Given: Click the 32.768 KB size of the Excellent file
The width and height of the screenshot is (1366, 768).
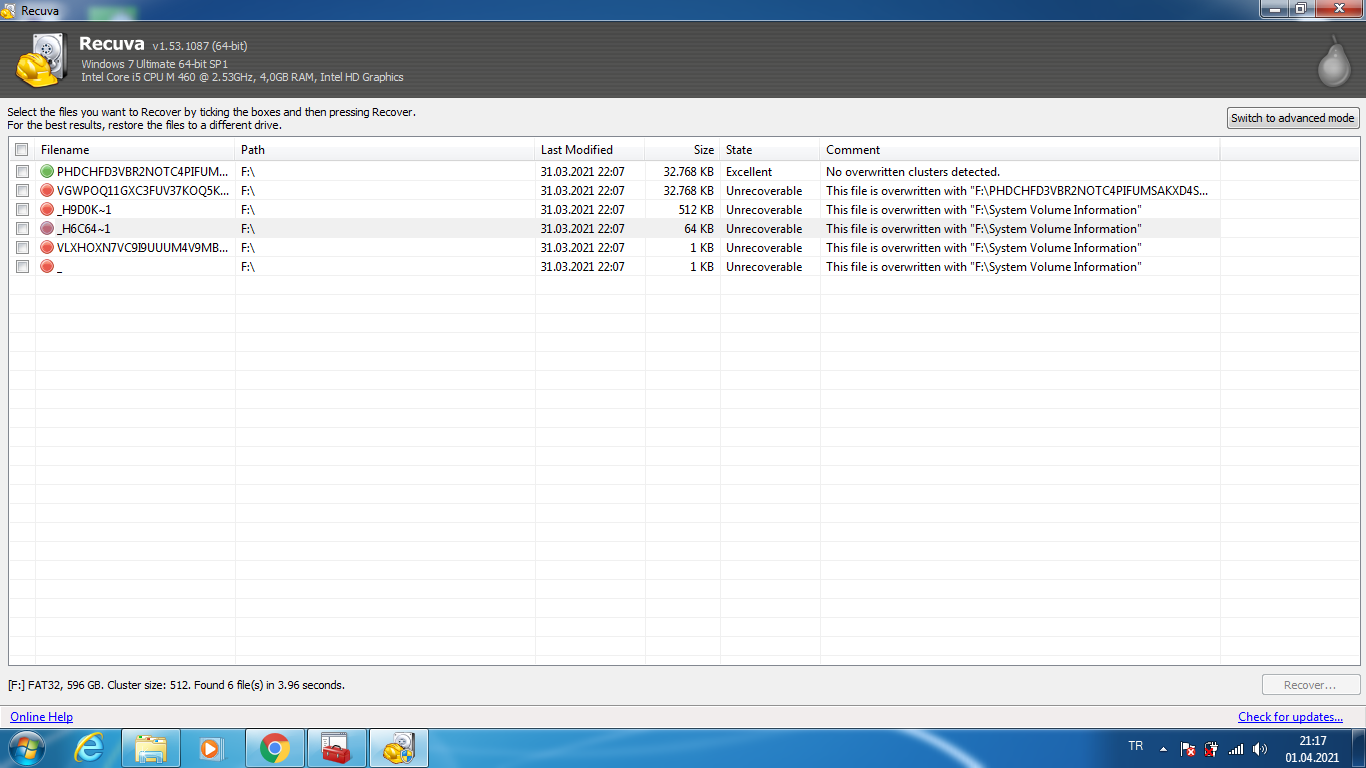Looking at the screenshot, I should [x=689, y=172].
